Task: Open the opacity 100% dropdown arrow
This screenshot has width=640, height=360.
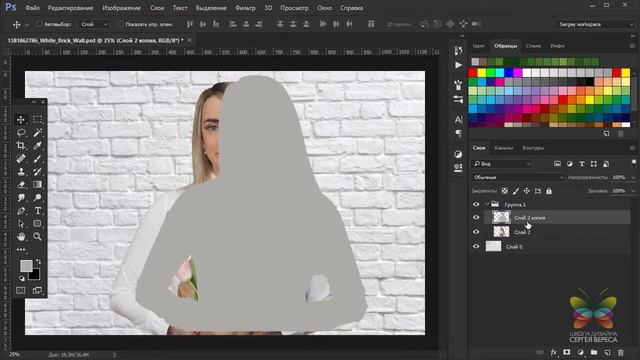Action: 633,178
